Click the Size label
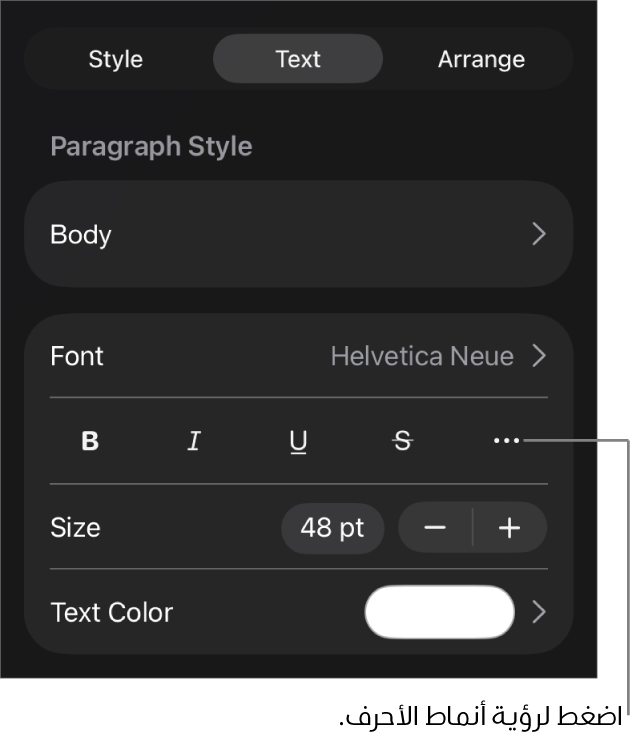 tap(75, 528)
